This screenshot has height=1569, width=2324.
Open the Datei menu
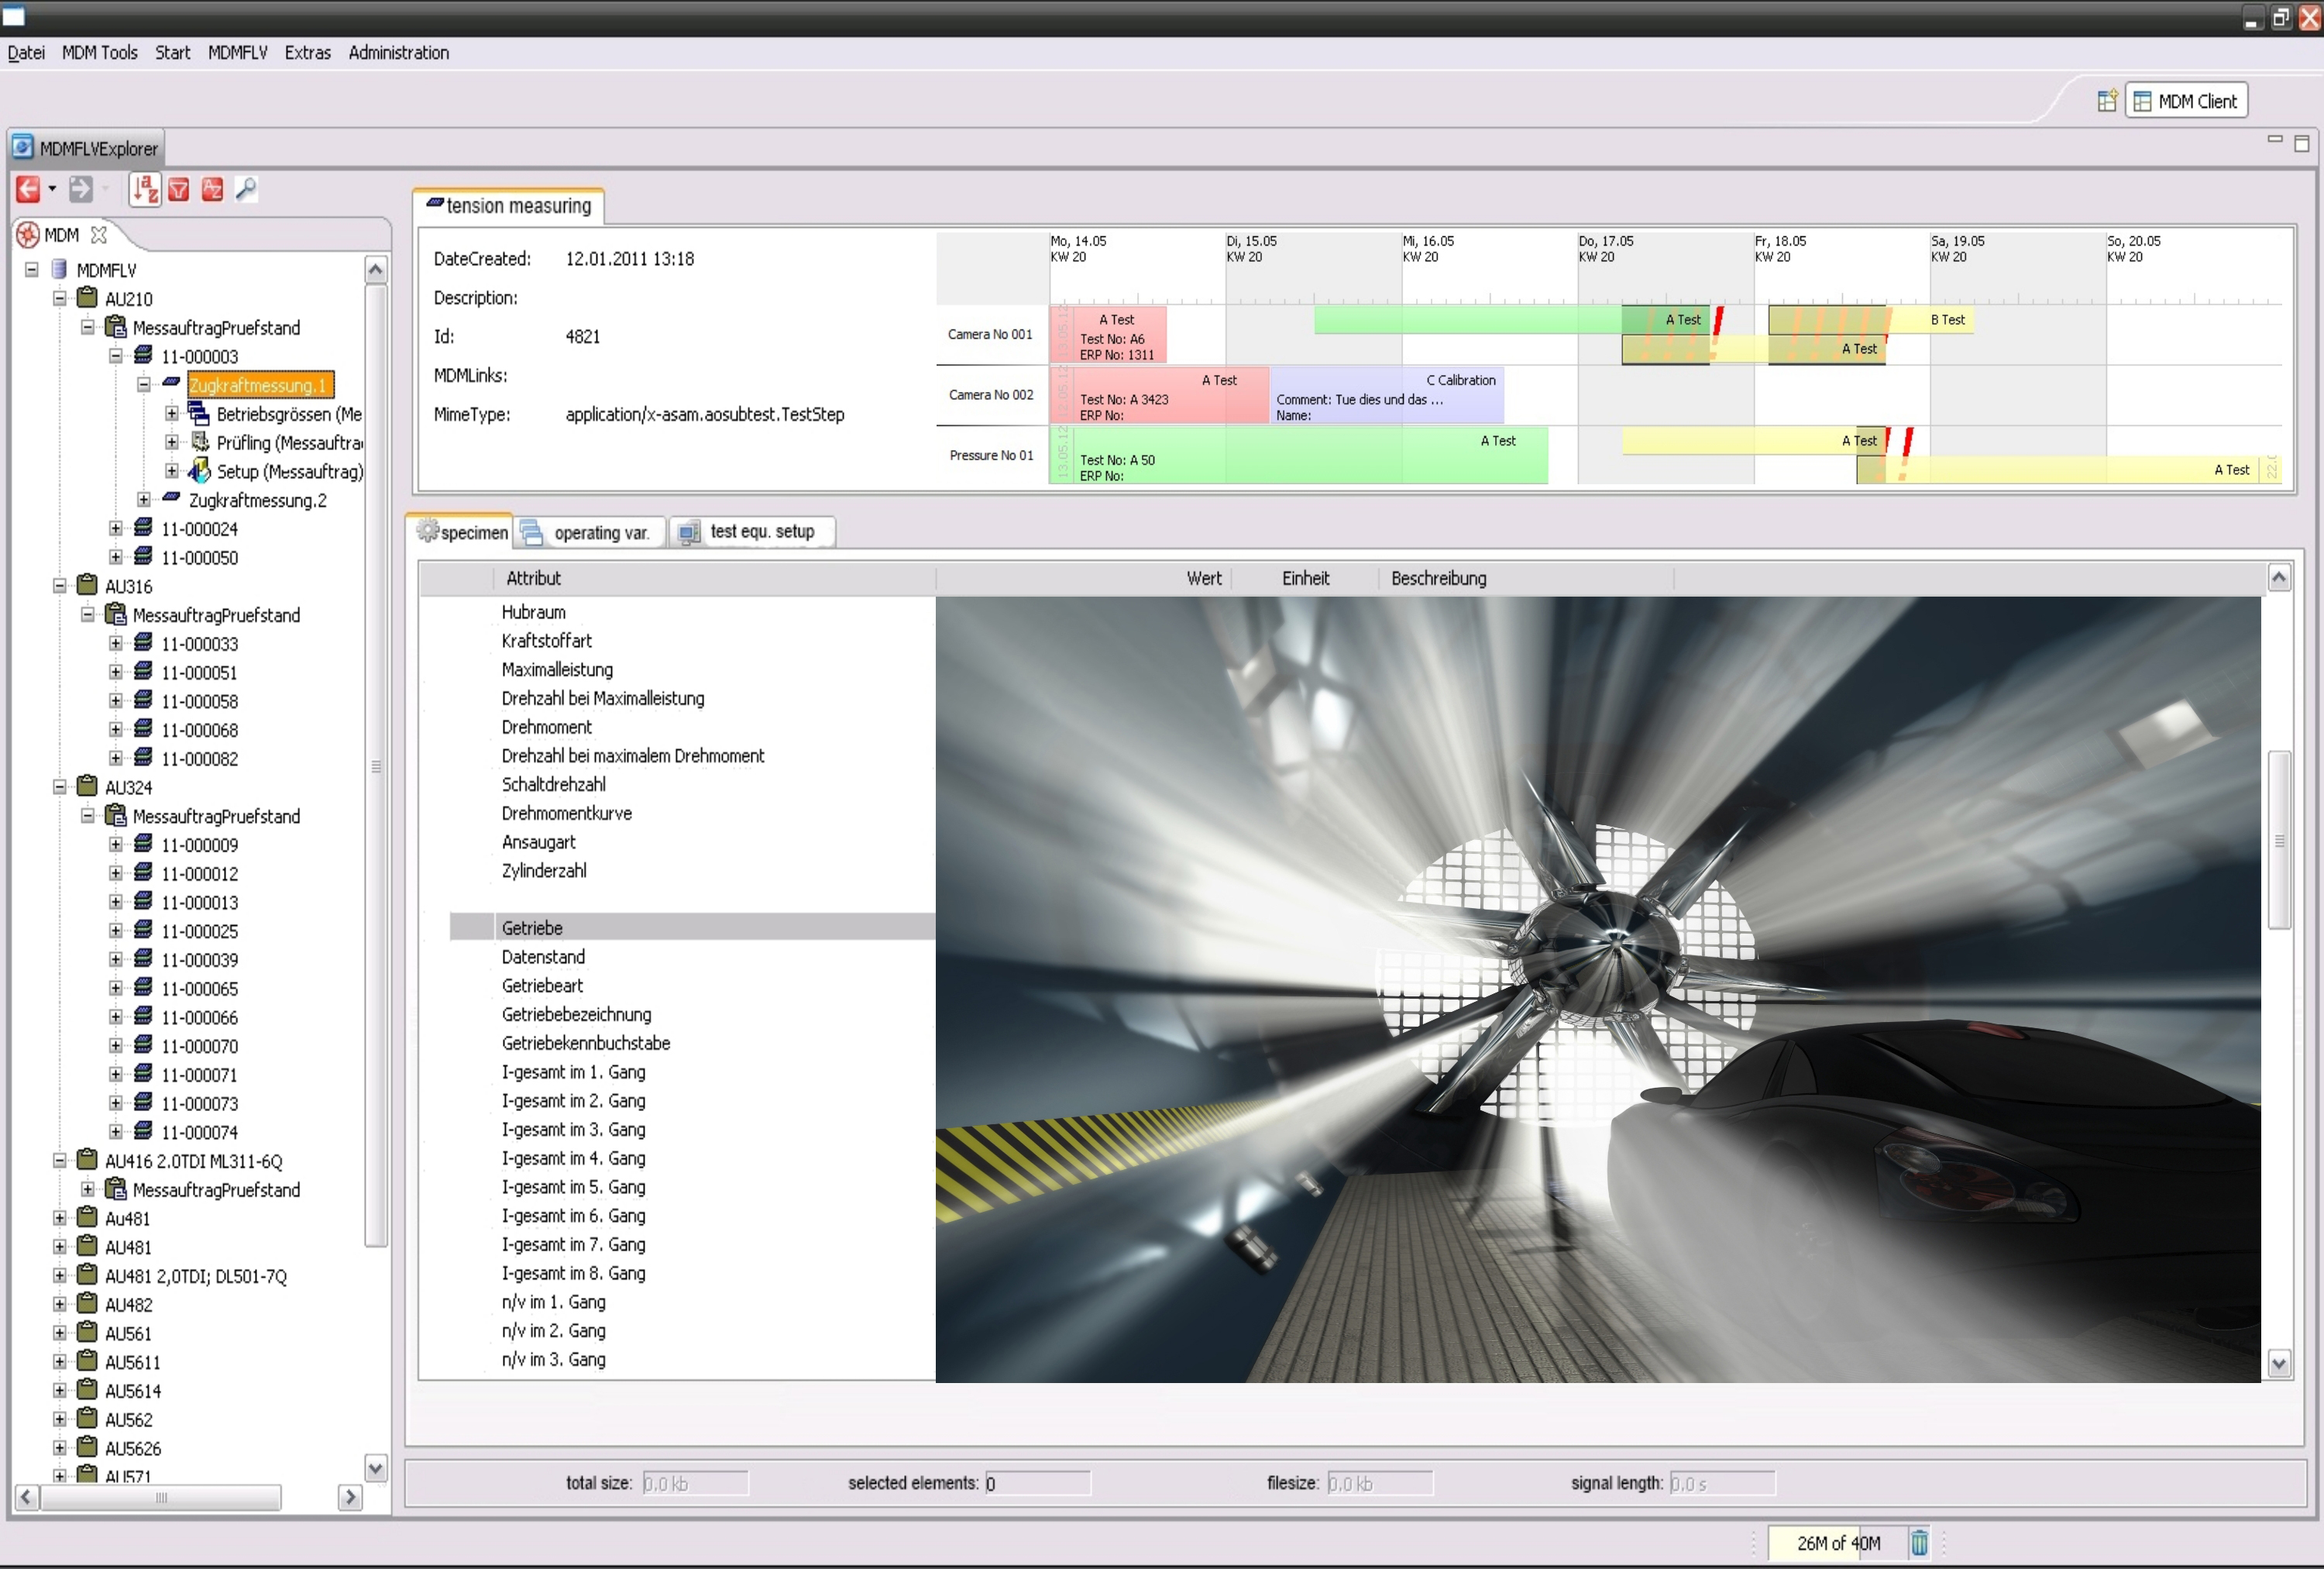26,53
